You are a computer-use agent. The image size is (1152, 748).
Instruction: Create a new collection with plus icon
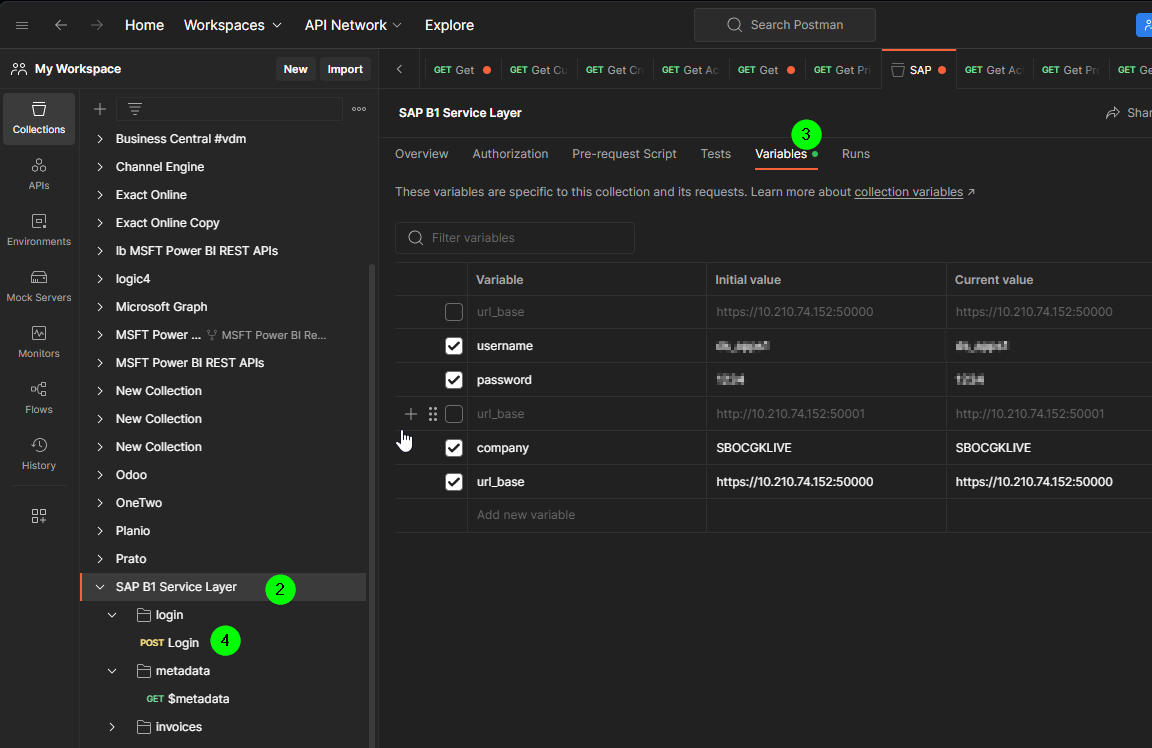(x=100, y=109)
